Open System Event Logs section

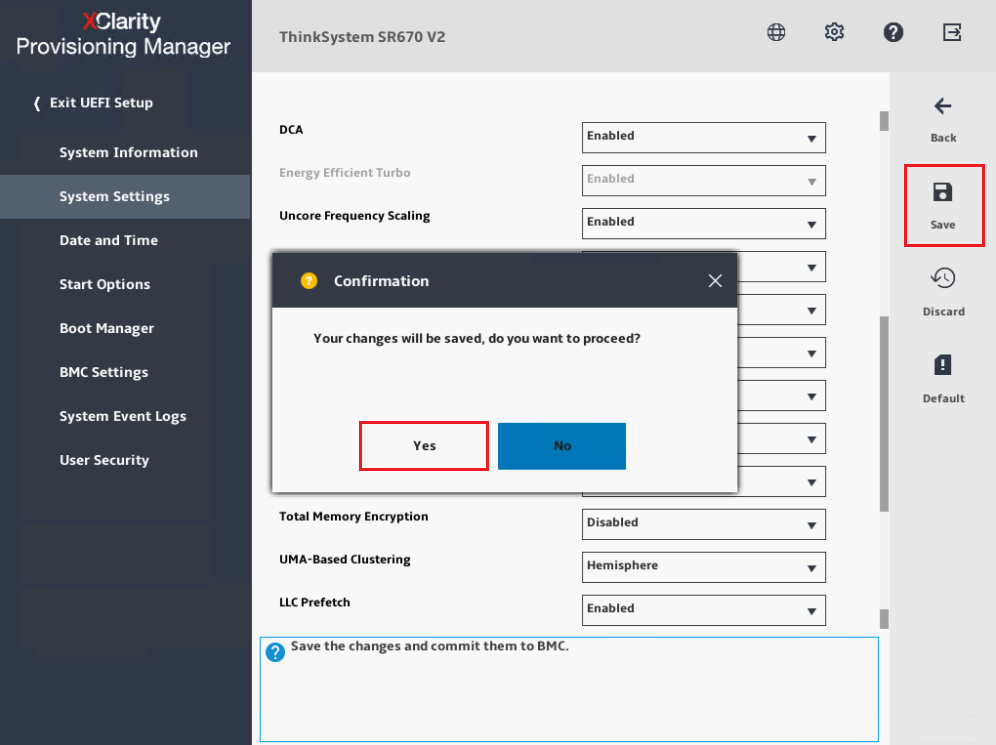coord(123,416)
